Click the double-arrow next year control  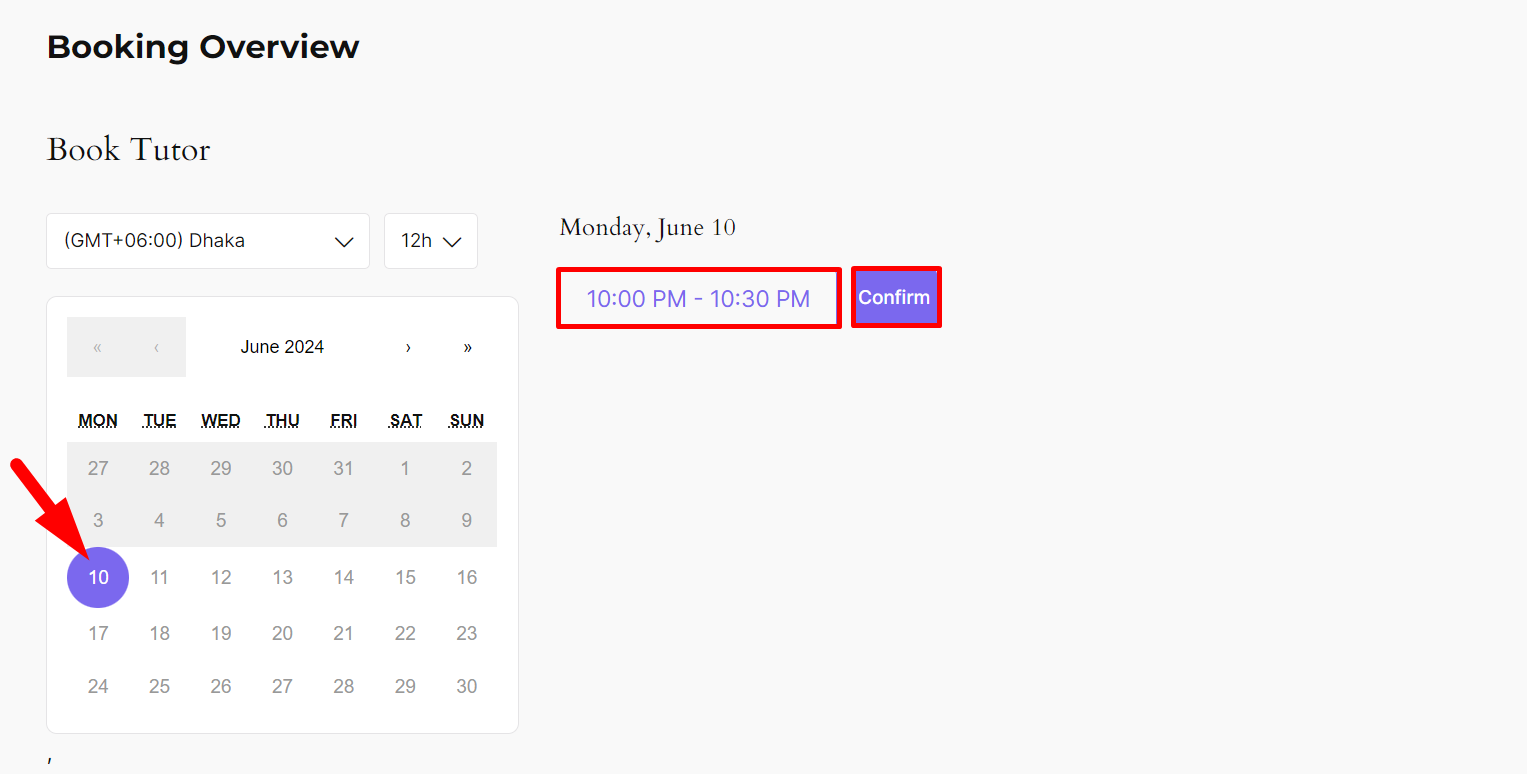(x=467, y=347)
